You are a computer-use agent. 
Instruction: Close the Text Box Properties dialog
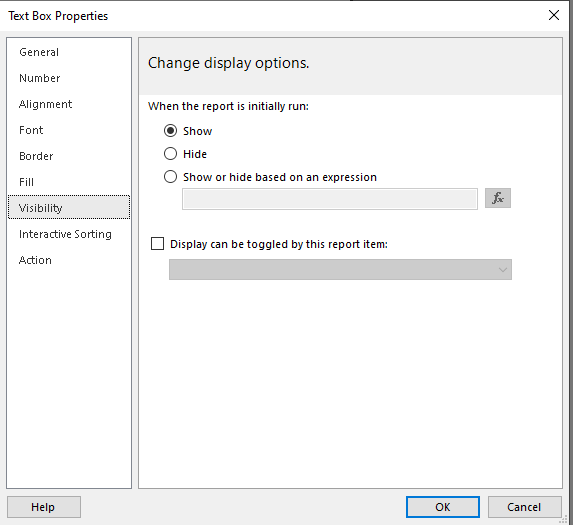pos(554,15)
